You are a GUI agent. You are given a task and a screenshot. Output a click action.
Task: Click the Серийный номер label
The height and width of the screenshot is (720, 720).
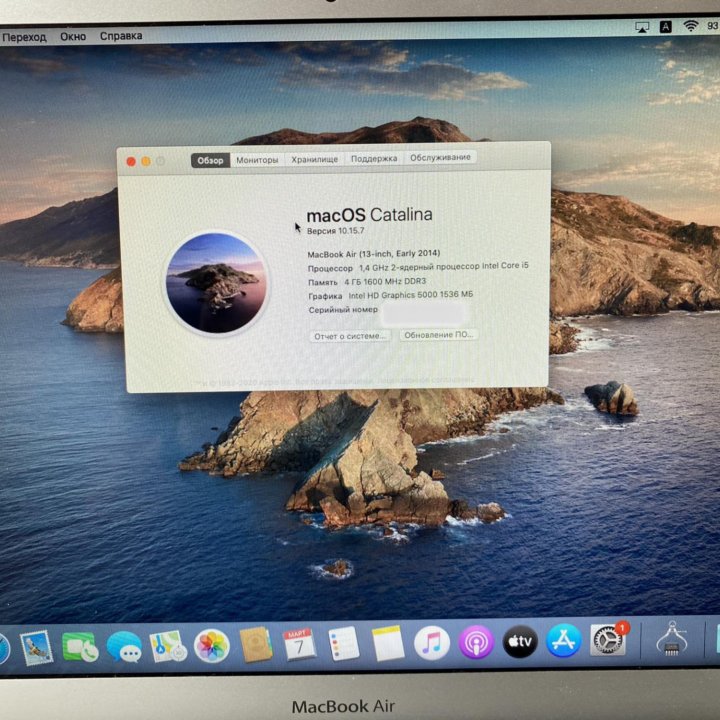tap(343, 310)
